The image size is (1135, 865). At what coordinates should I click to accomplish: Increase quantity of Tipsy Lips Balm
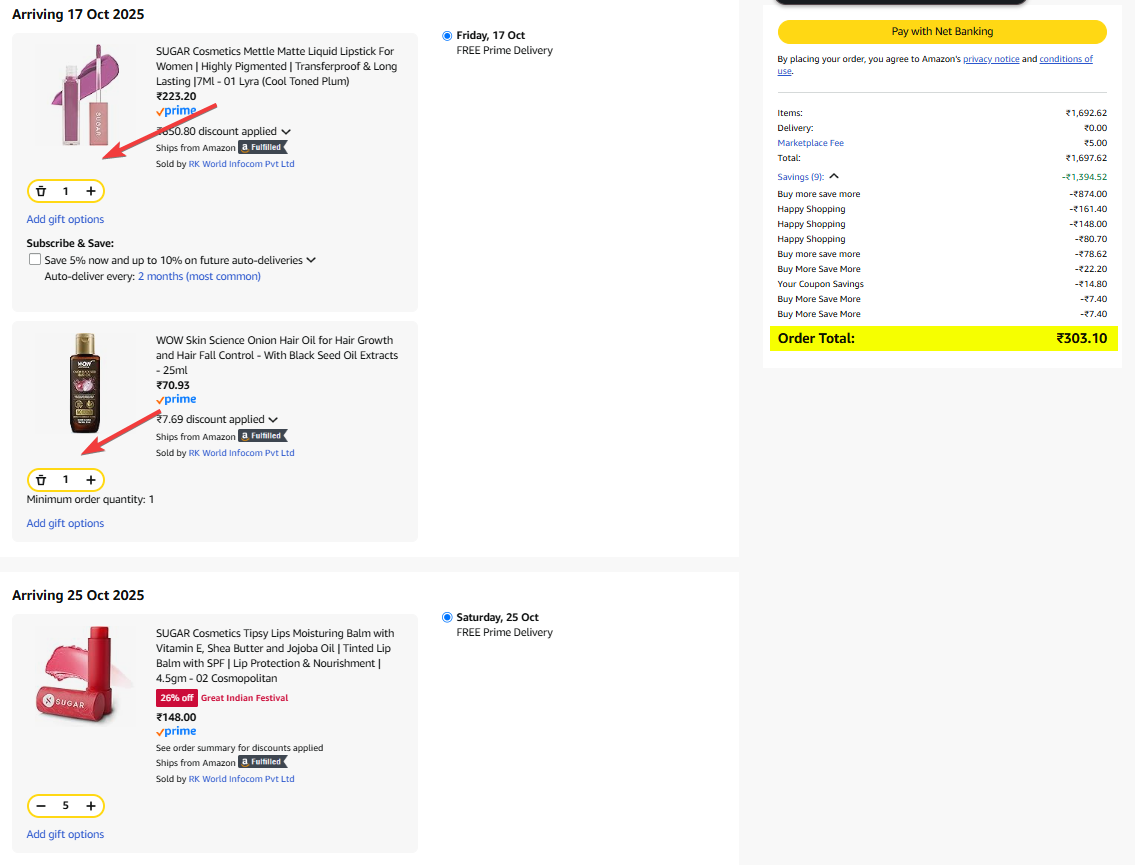(x=91, y=806)
